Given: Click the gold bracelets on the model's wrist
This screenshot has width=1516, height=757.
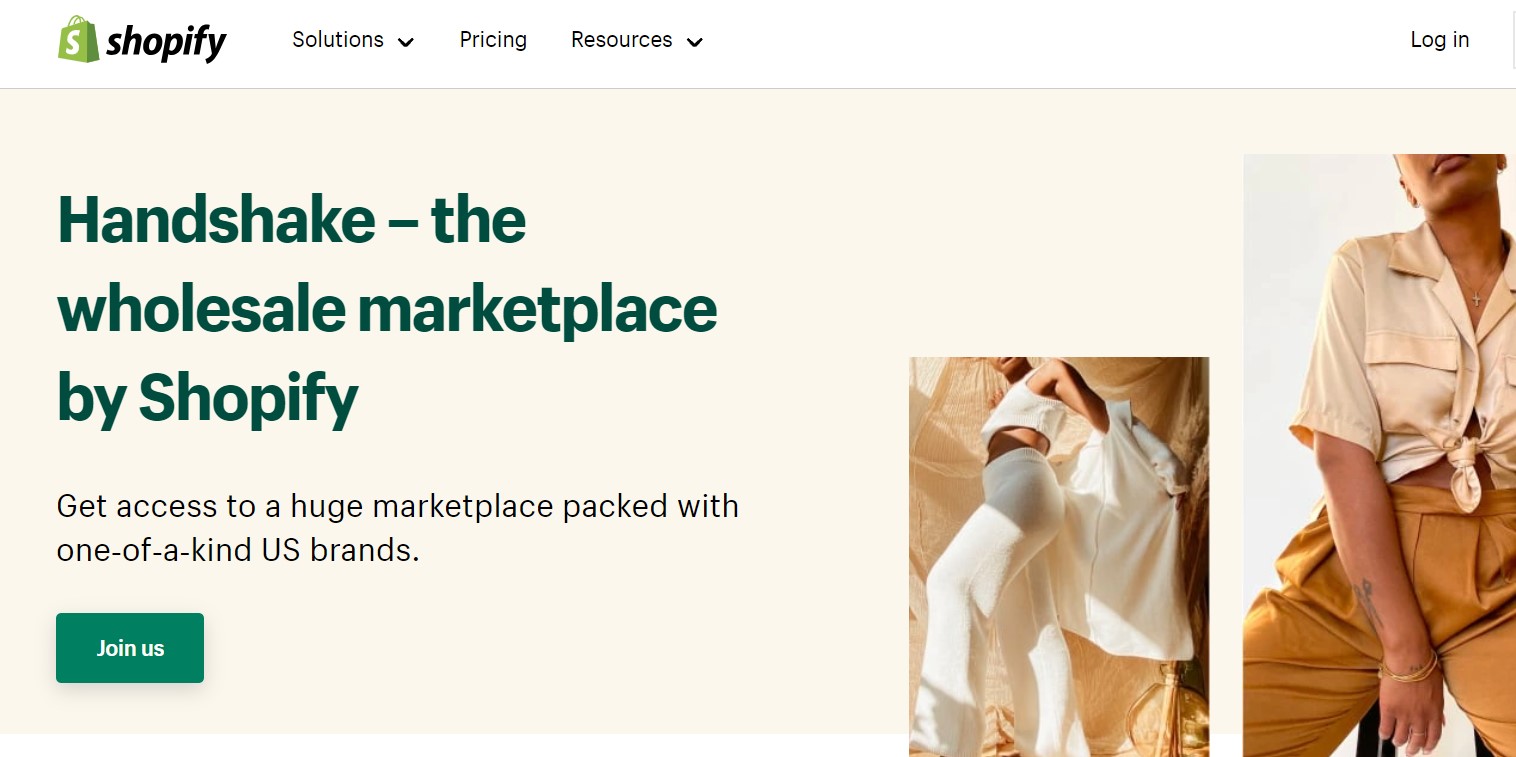Looking at the screenshot, I should tap(1410, 667).
